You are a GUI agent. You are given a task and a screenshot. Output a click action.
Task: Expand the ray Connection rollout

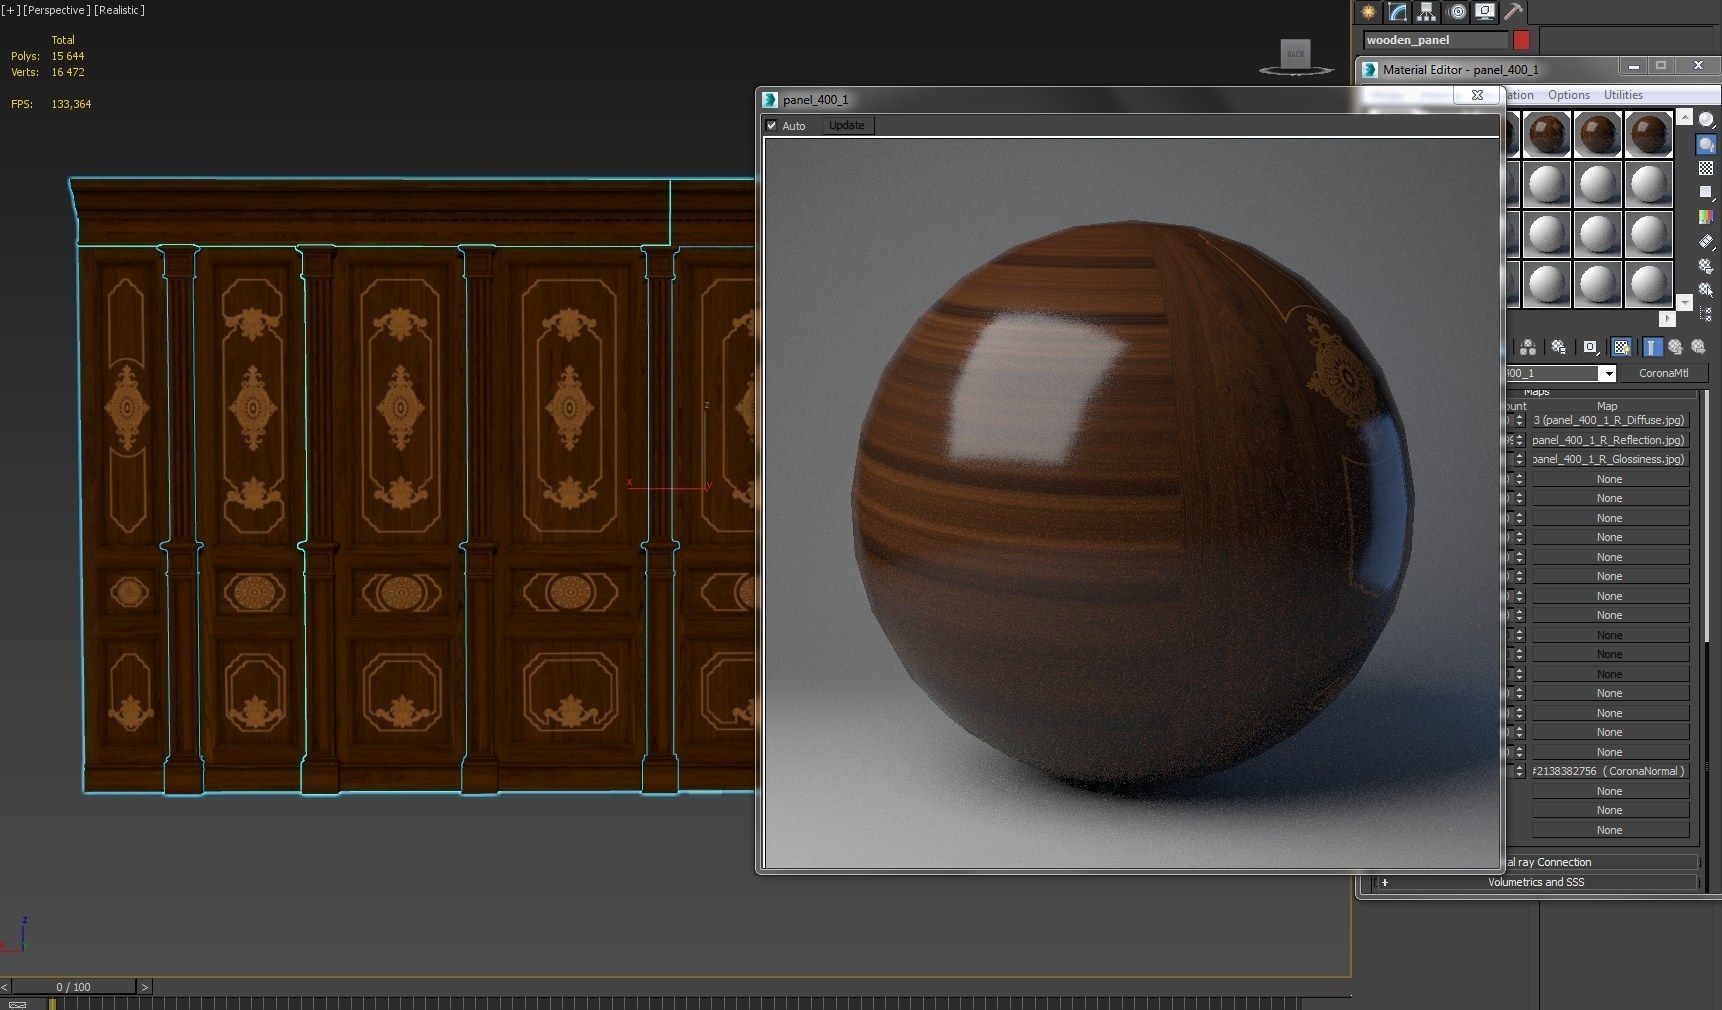[1600, 862]
